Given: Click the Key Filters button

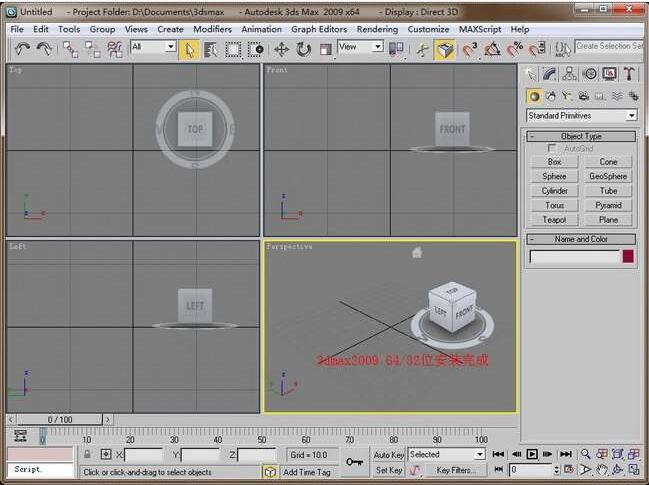Looking at the screenshot, I should point(455,470).
